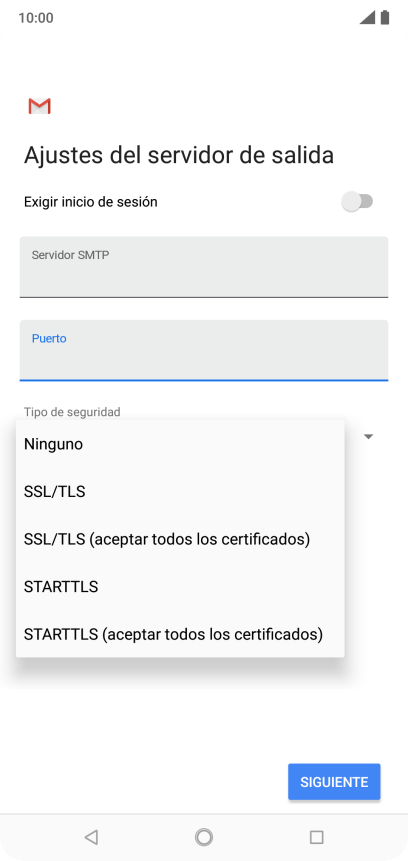Tap the Gmail logo icon

pos(40,106)
